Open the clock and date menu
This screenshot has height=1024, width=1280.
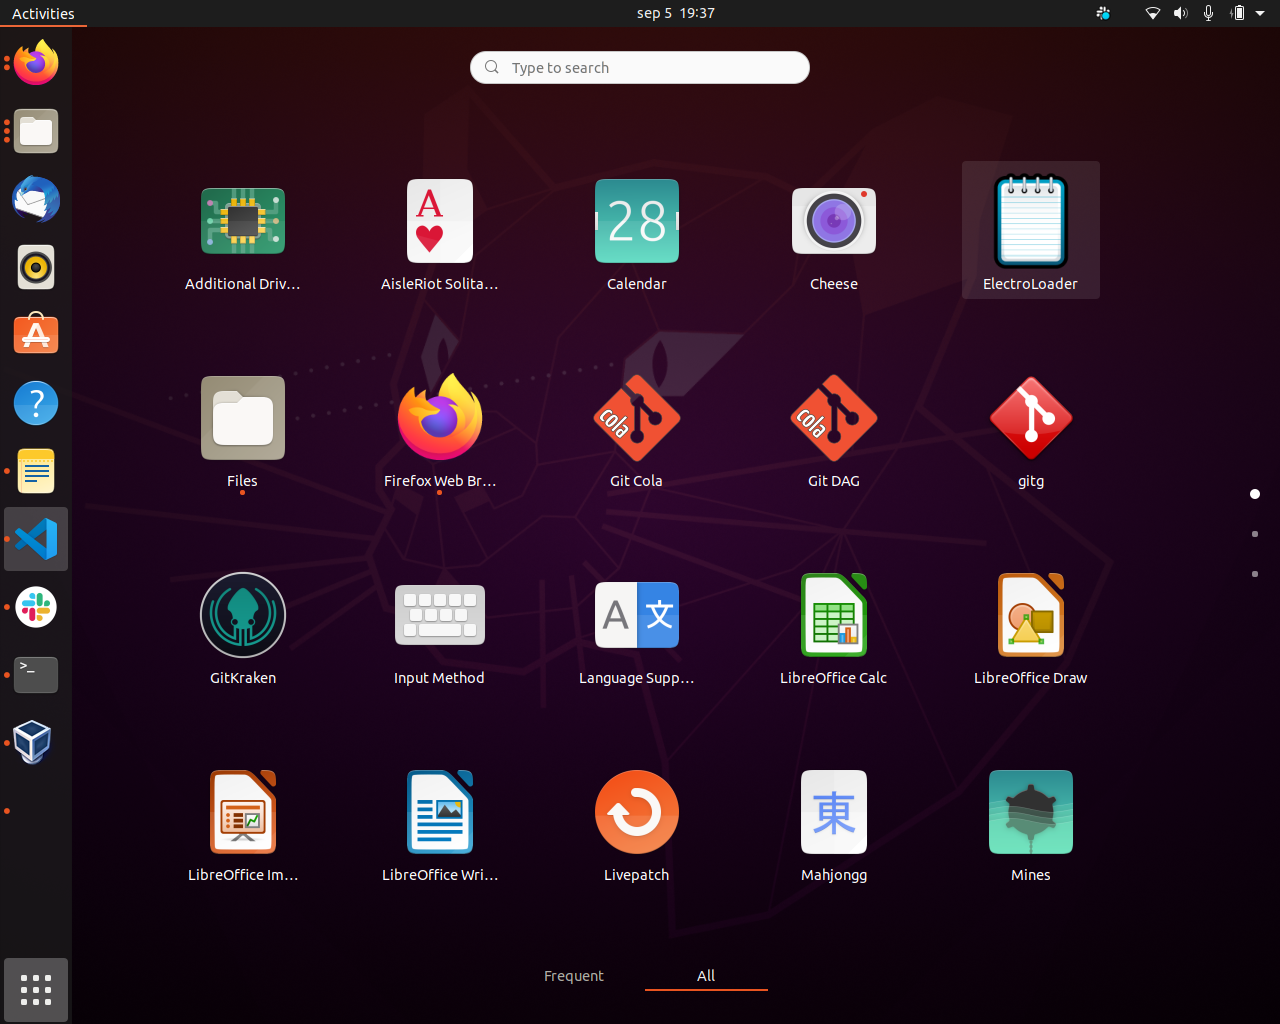[x=676, y=13]
